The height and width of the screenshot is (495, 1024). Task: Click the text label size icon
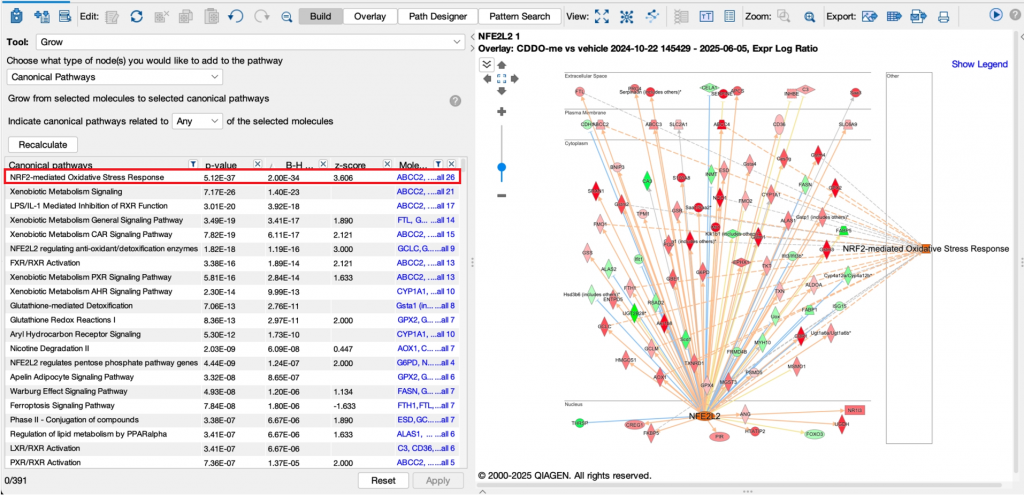point(706,16)
